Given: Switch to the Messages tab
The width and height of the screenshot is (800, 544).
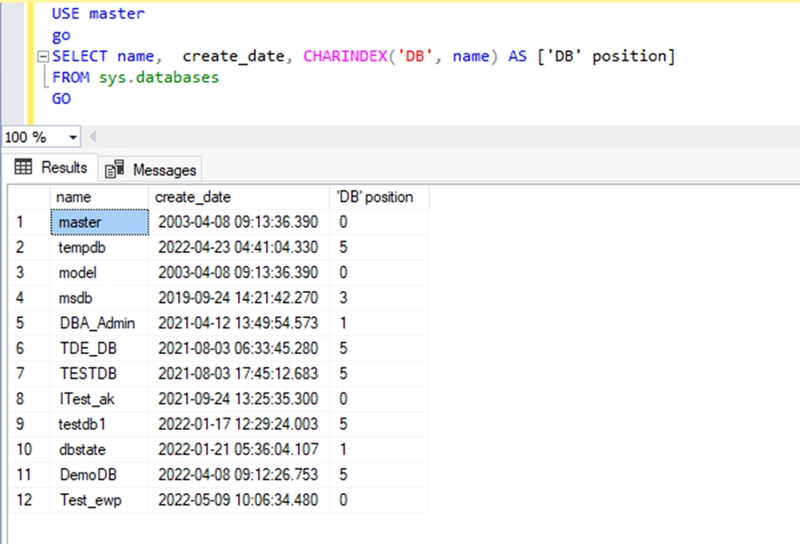Looking at the screenshot, I should coord(150,169).
